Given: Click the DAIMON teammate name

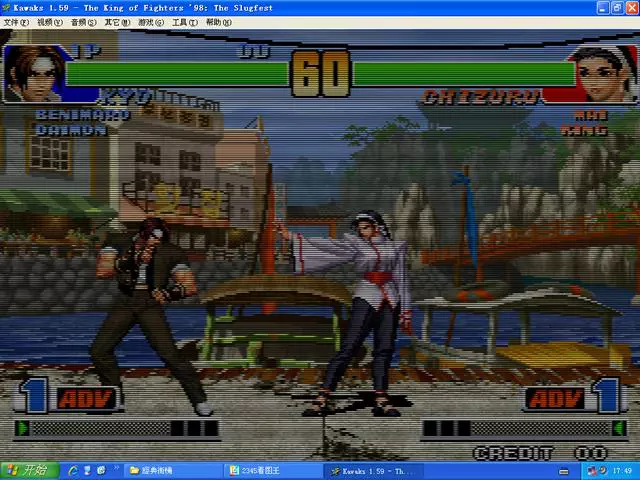Looking at the screenshot, I should [x=71, y=130].
